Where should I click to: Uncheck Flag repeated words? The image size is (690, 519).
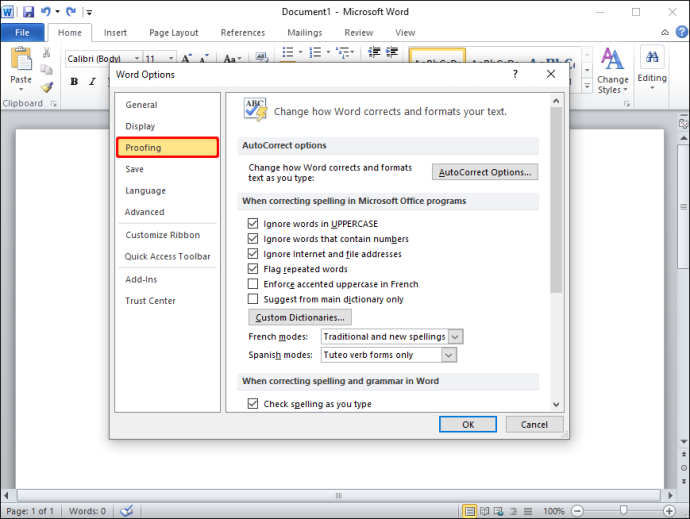[x=253, y=269]
